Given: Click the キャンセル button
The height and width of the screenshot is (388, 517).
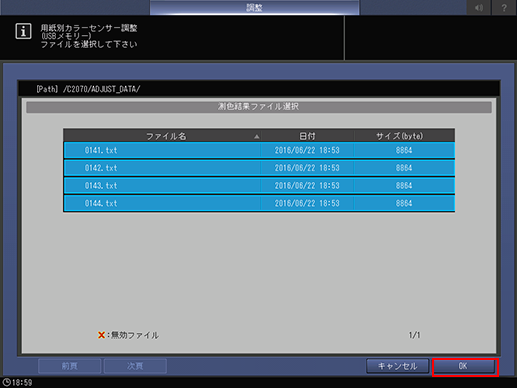Looking at the screenshot, I should (x=397, y=366).
